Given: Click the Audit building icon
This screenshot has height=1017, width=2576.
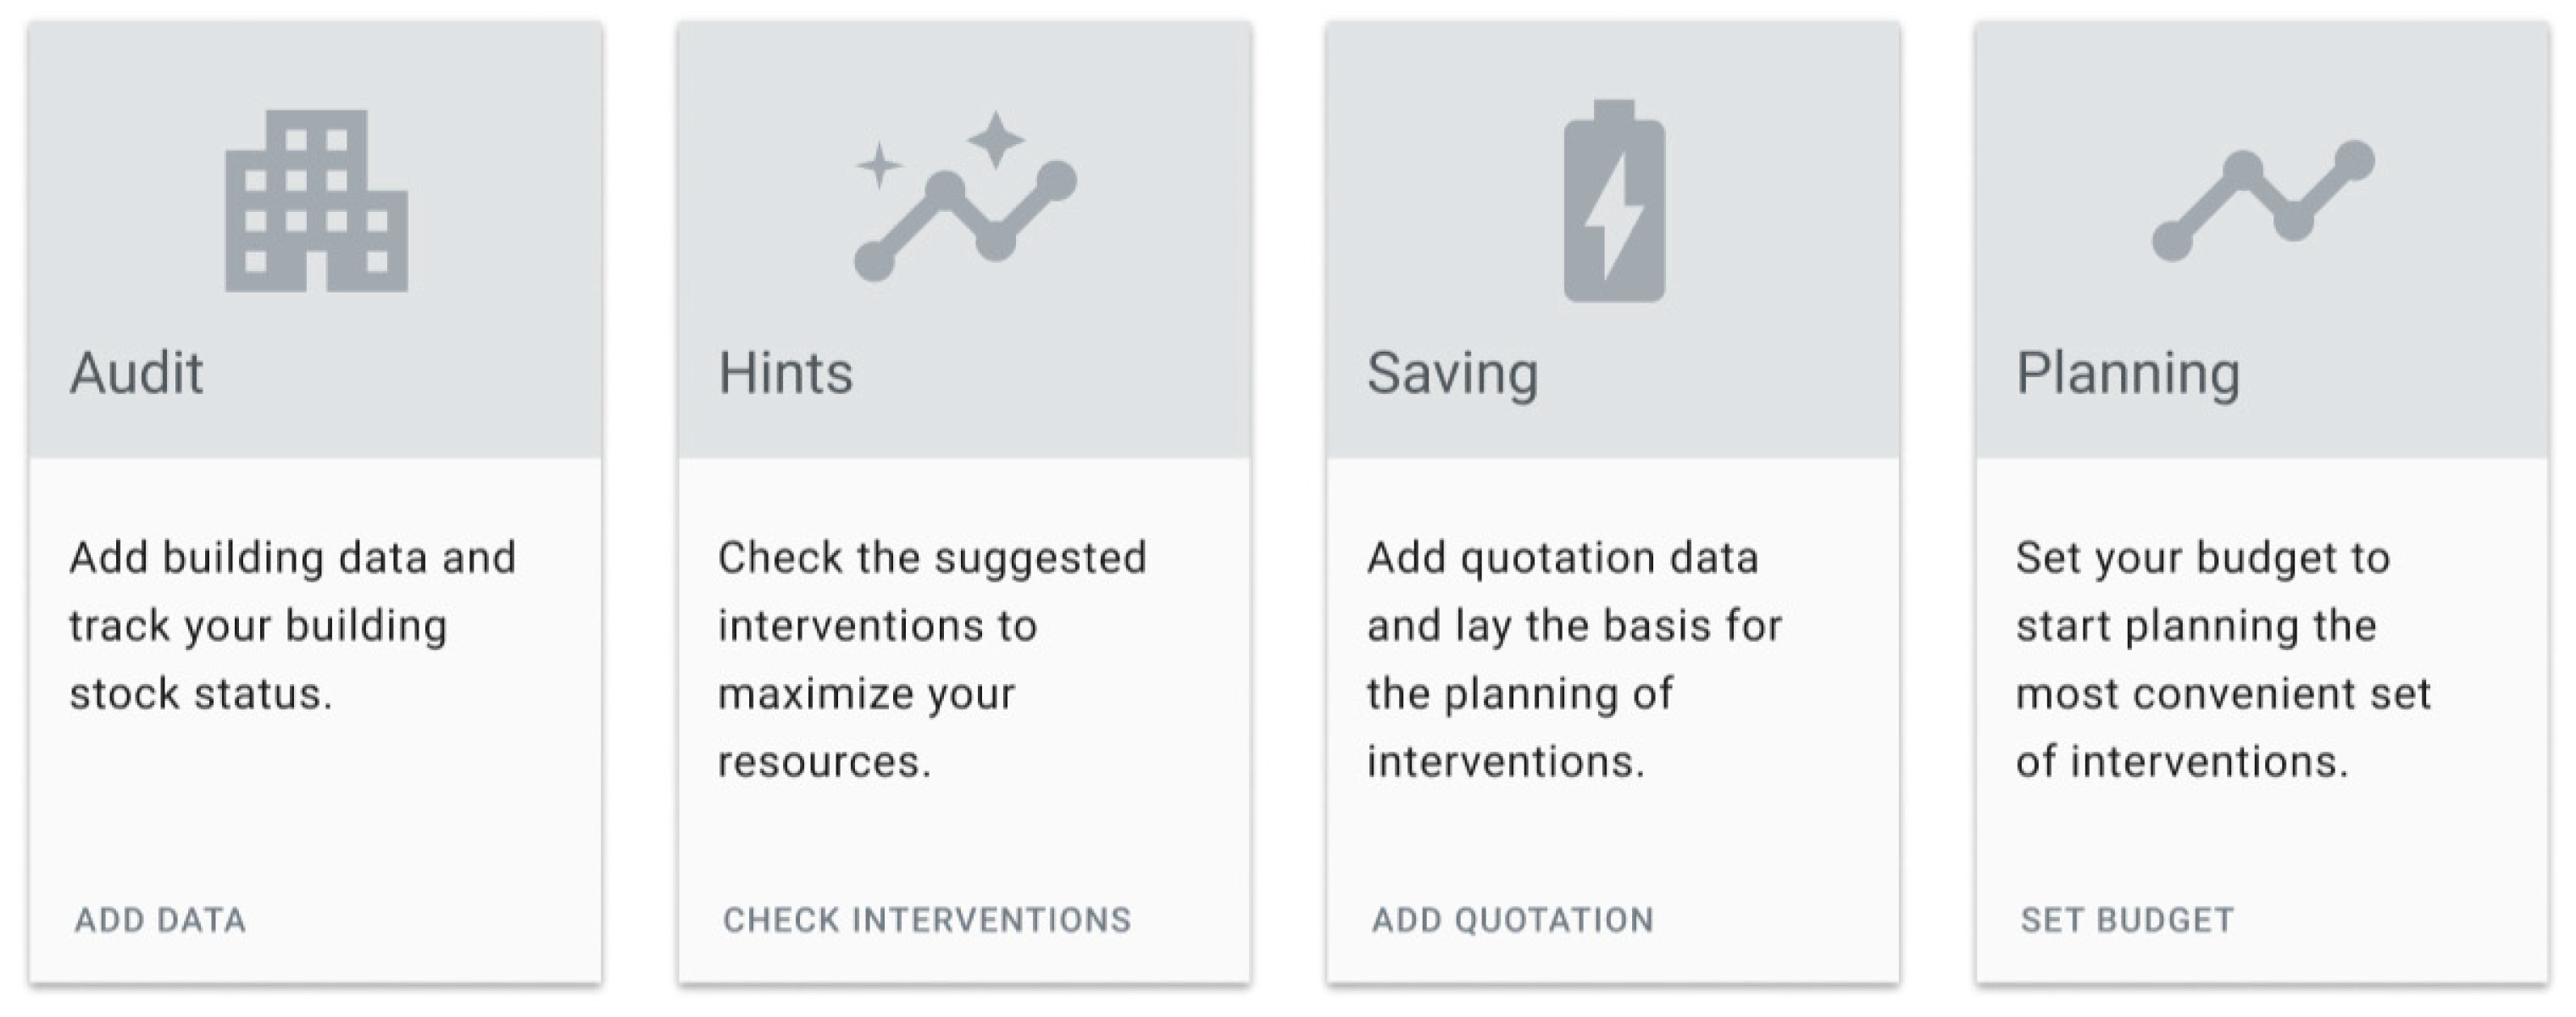Looking at the screenshot, I should tap(316, 201).
